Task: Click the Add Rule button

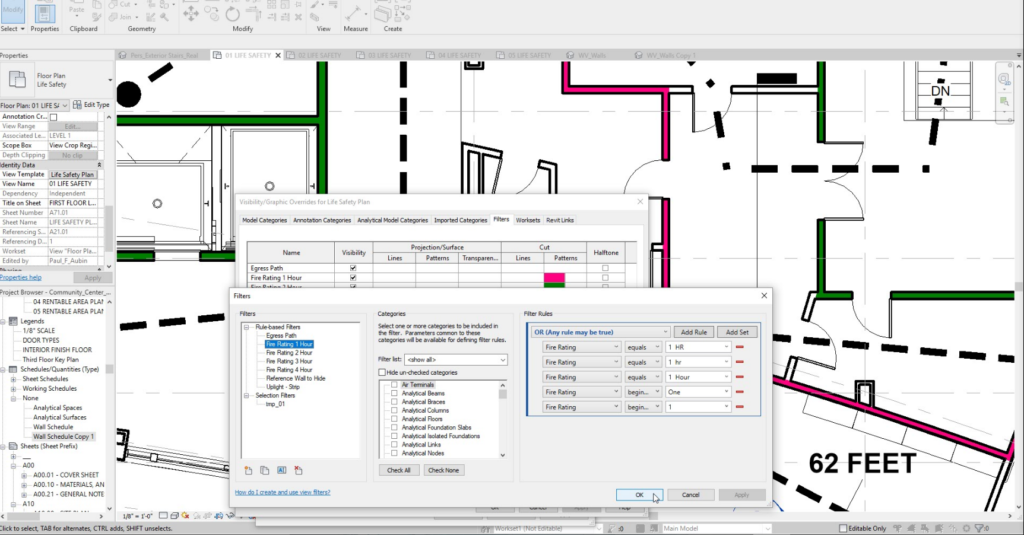Action: 694,332
